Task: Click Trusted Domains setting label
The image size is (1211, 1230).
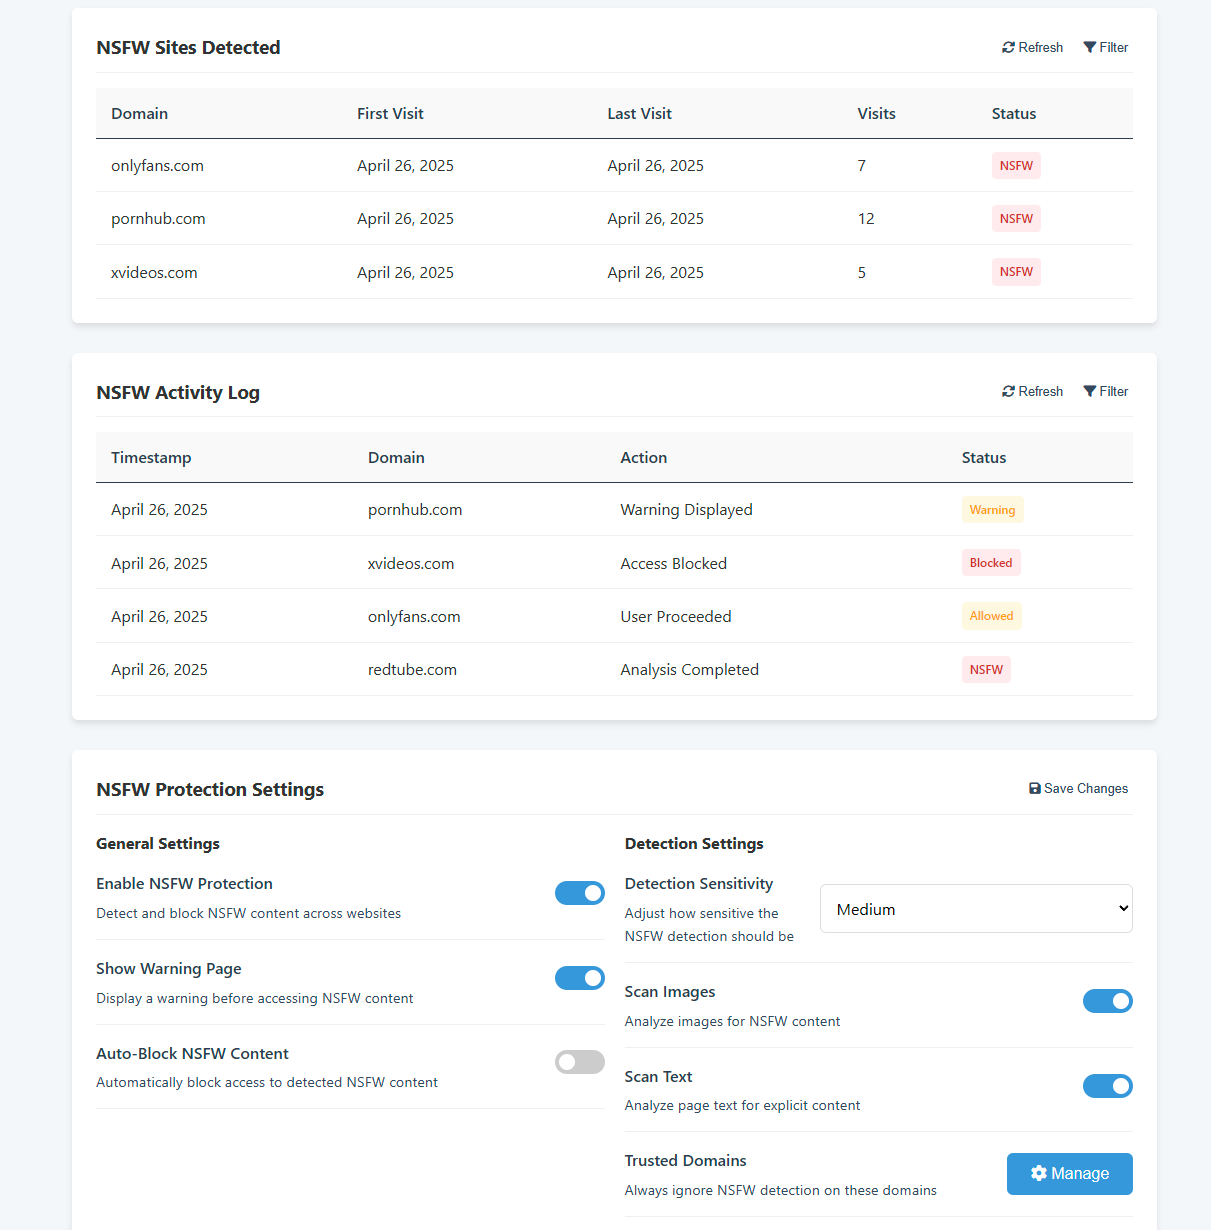Action: pyautogui.click(x=685, y=1161)
